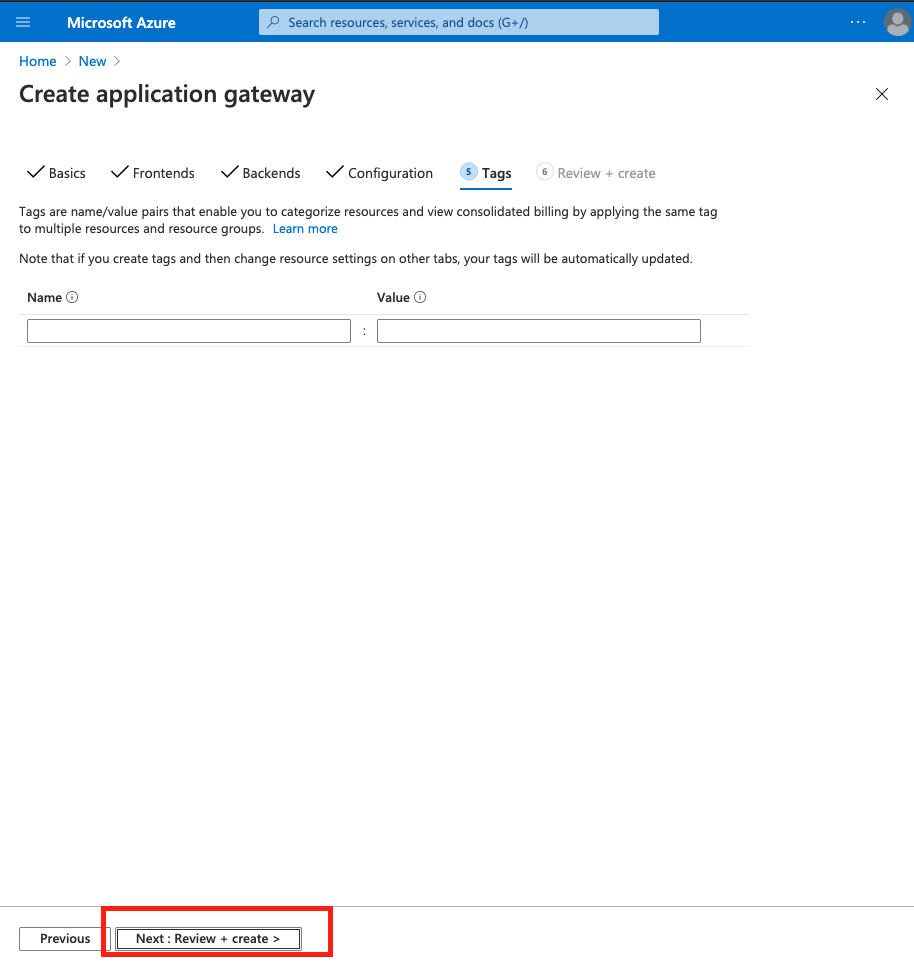Click the Name info icon
This screenshot has height=965, width=914.
coord(72,297)
